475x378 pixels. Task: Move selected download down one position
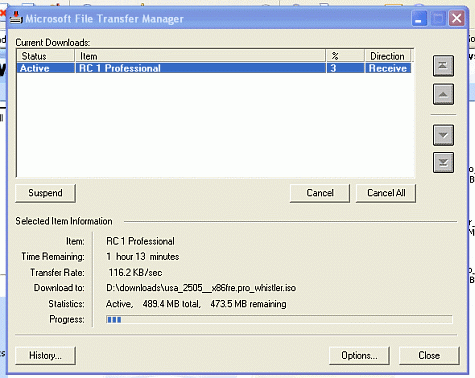tap(443, 135)
